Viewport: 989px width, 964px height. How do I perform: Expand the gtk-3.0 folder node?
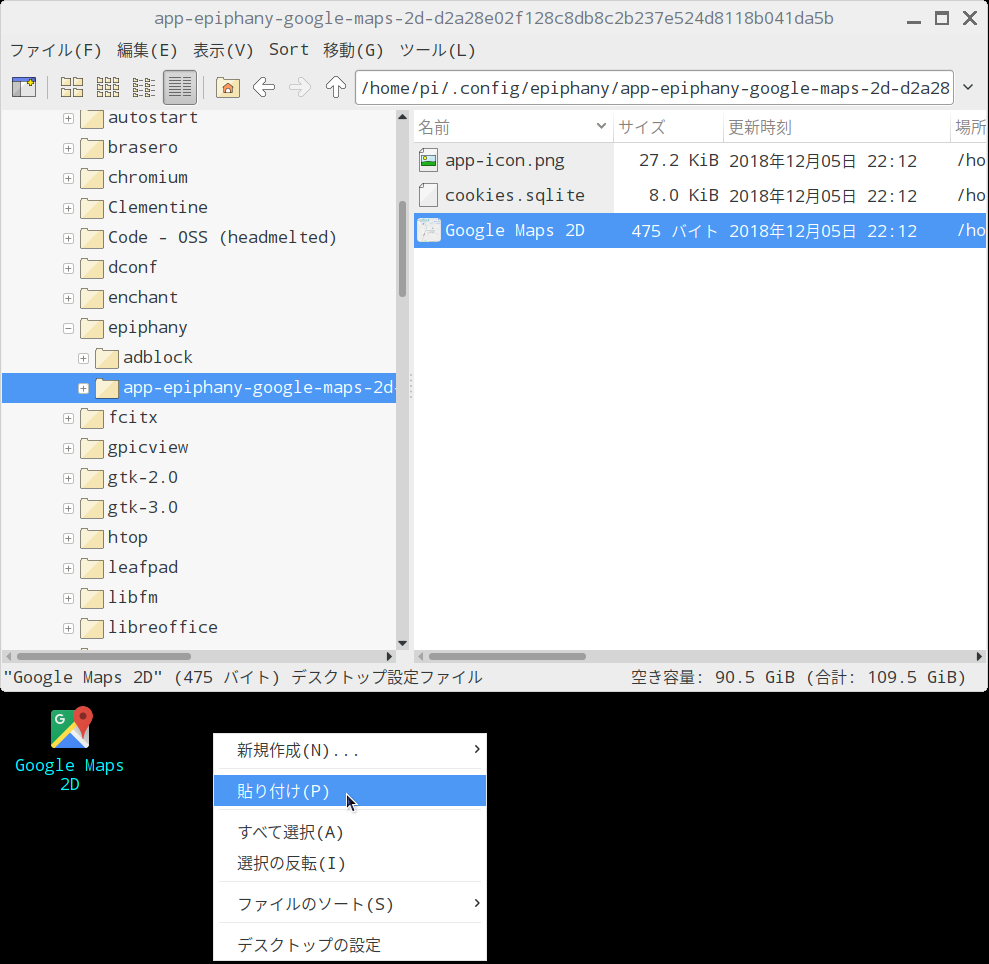pos(68,508)
